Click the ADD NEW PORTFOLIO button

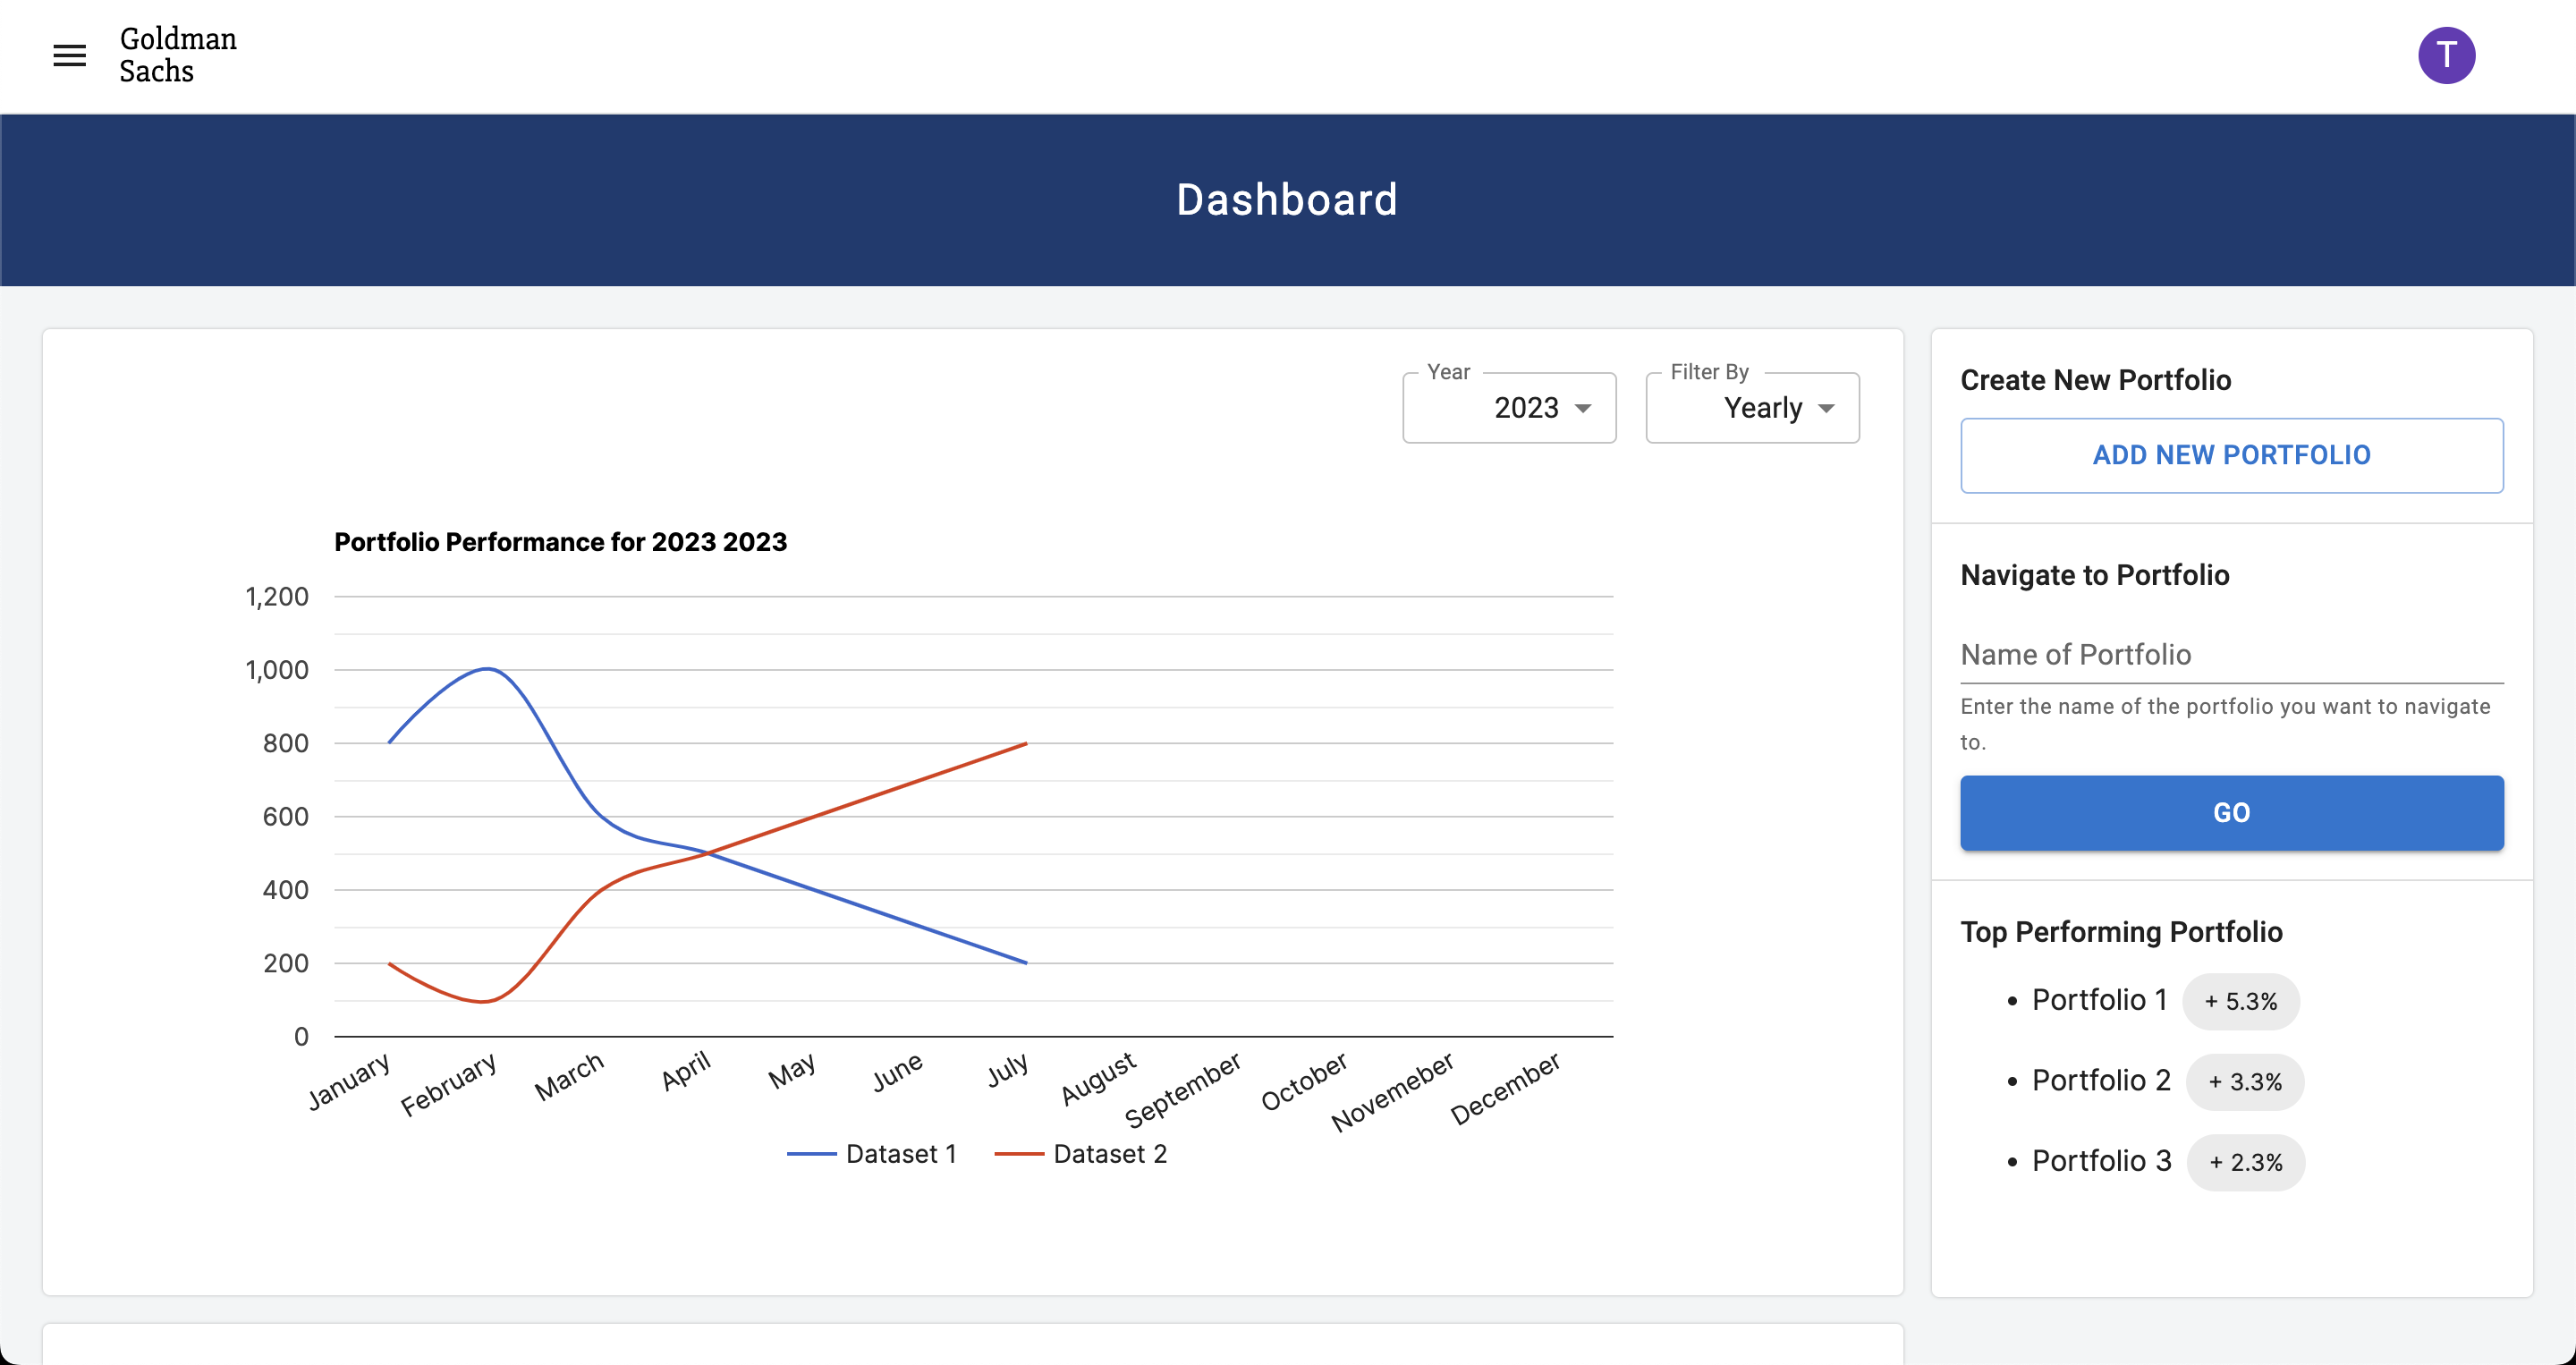(x=2231, y=455)
